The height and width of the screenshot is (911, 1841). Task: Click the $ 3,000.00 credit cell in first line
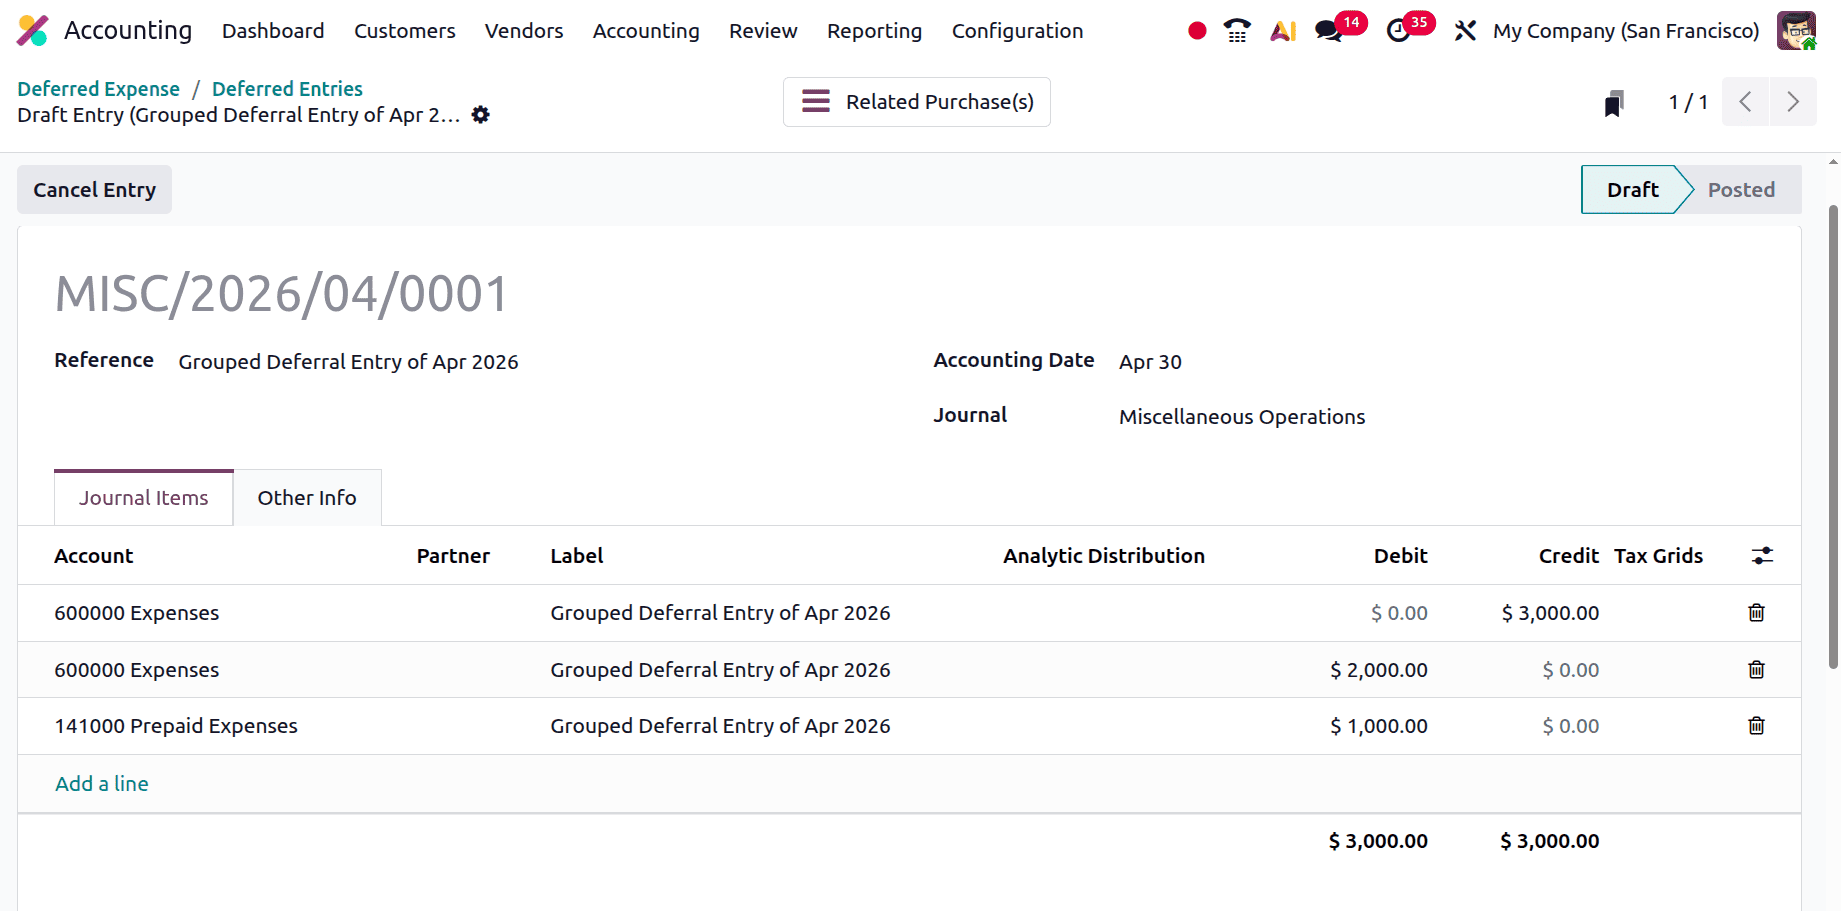(1550, 613)
